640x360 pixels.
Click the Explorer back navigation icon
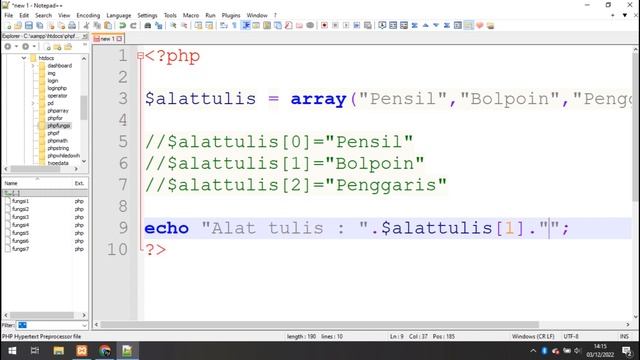8,47
